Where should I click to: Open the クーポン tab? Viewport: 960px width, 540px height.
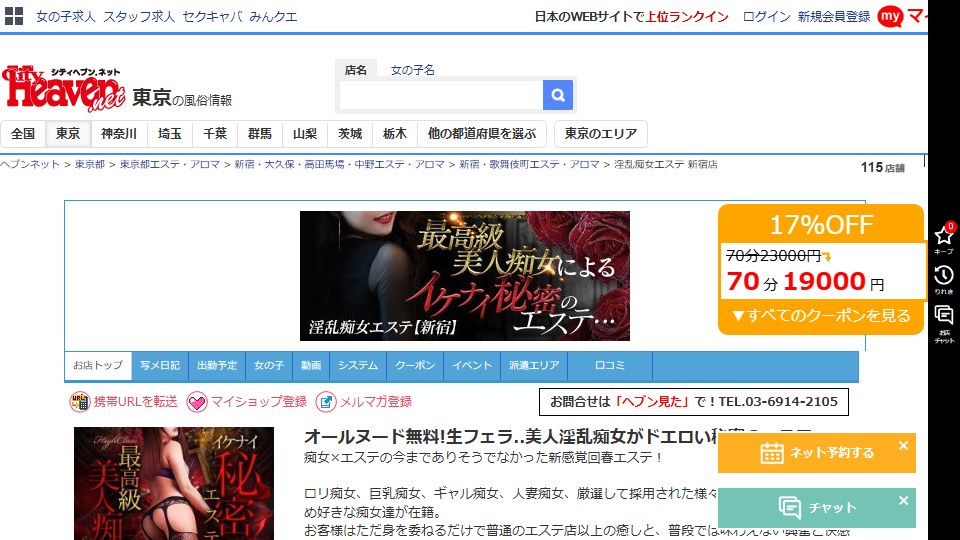415,366
